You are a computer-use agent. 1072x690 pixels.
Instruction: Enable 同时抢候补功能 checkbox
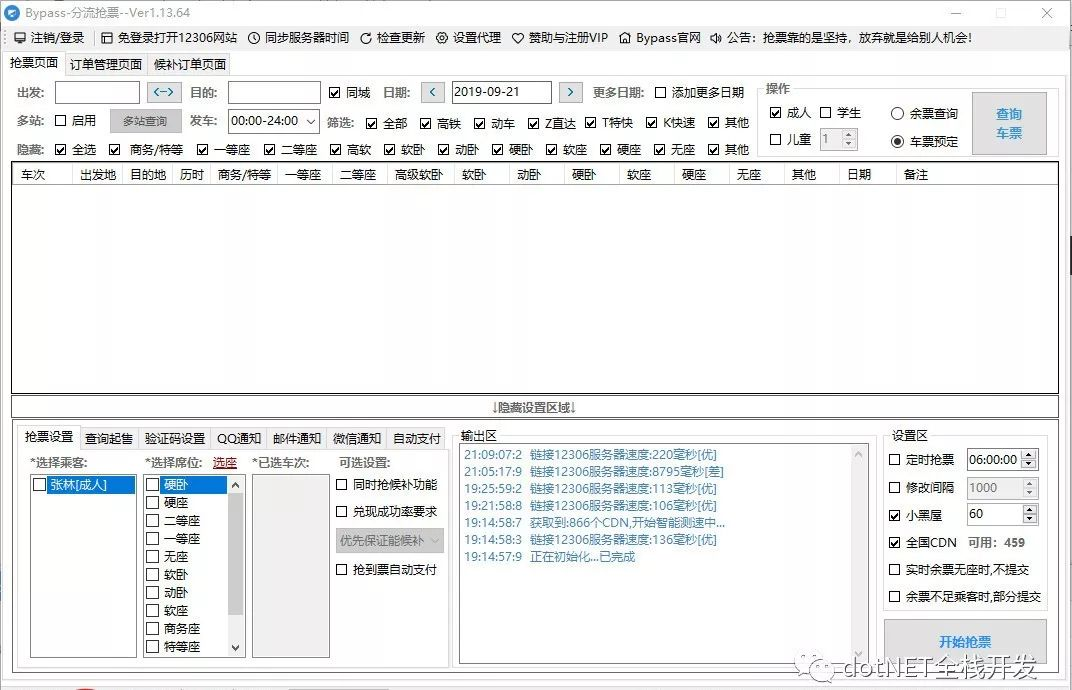point(342,484)
